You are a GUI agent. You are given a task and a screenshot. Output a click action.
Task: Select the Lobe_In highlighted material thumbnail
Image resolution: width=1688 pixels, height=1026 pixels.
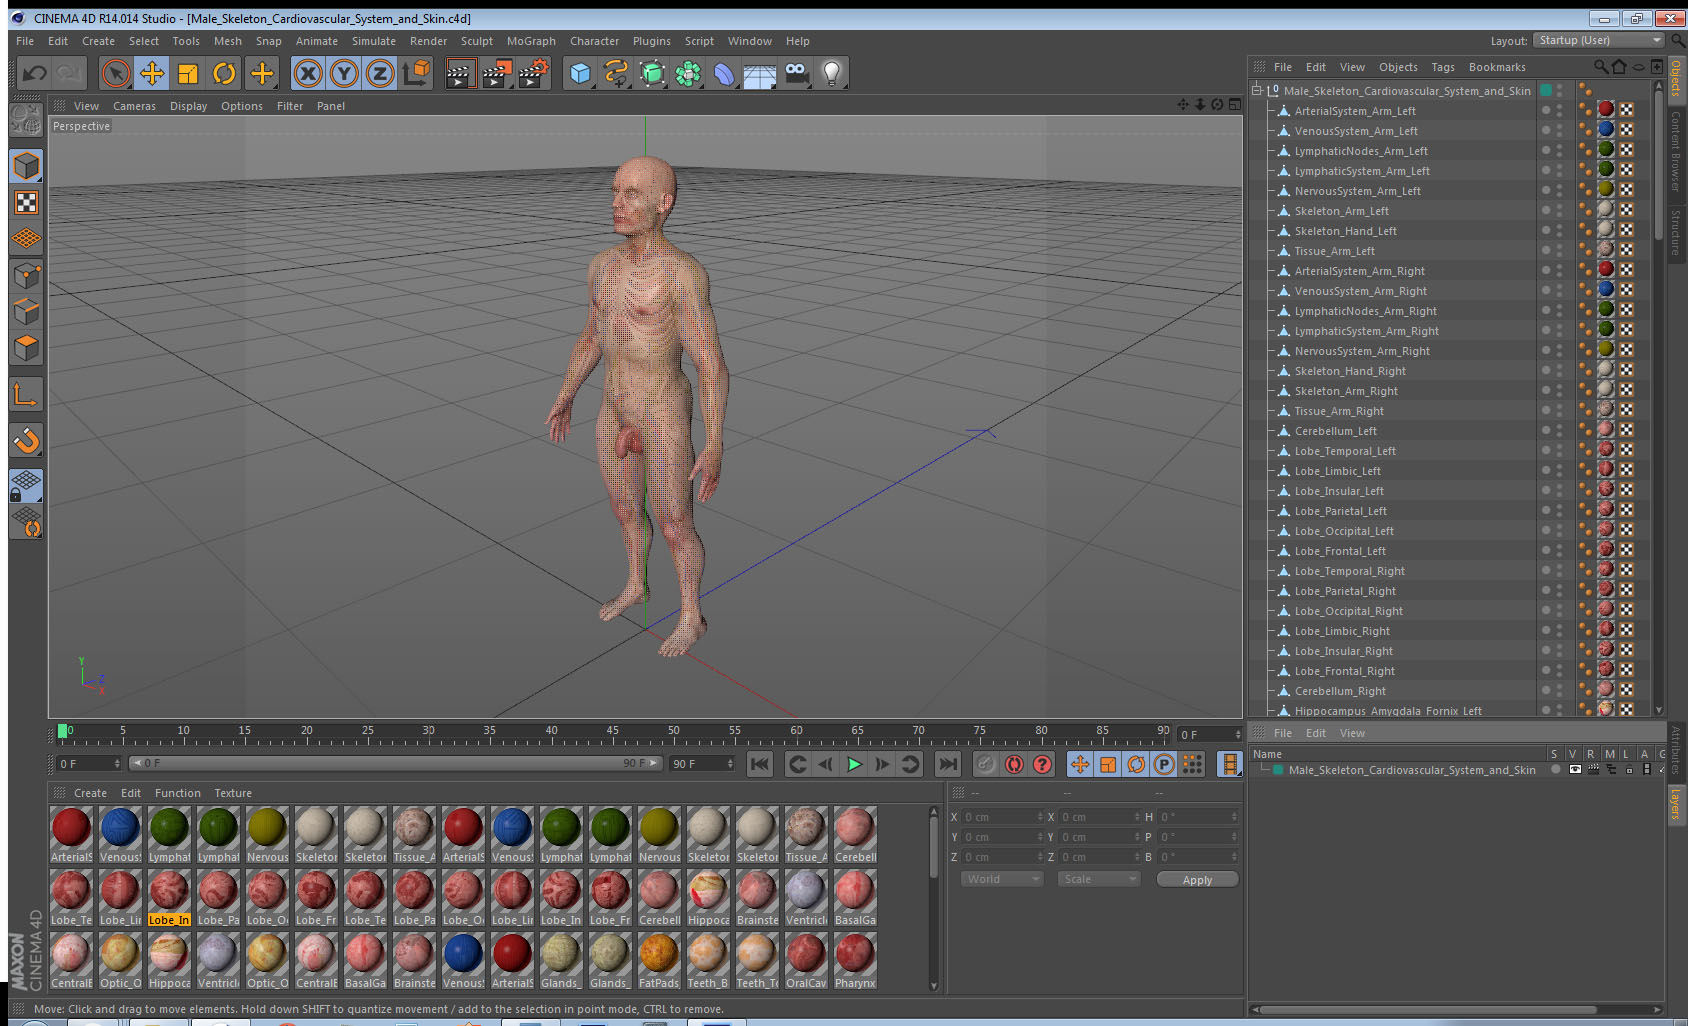[x=169, y=897]
